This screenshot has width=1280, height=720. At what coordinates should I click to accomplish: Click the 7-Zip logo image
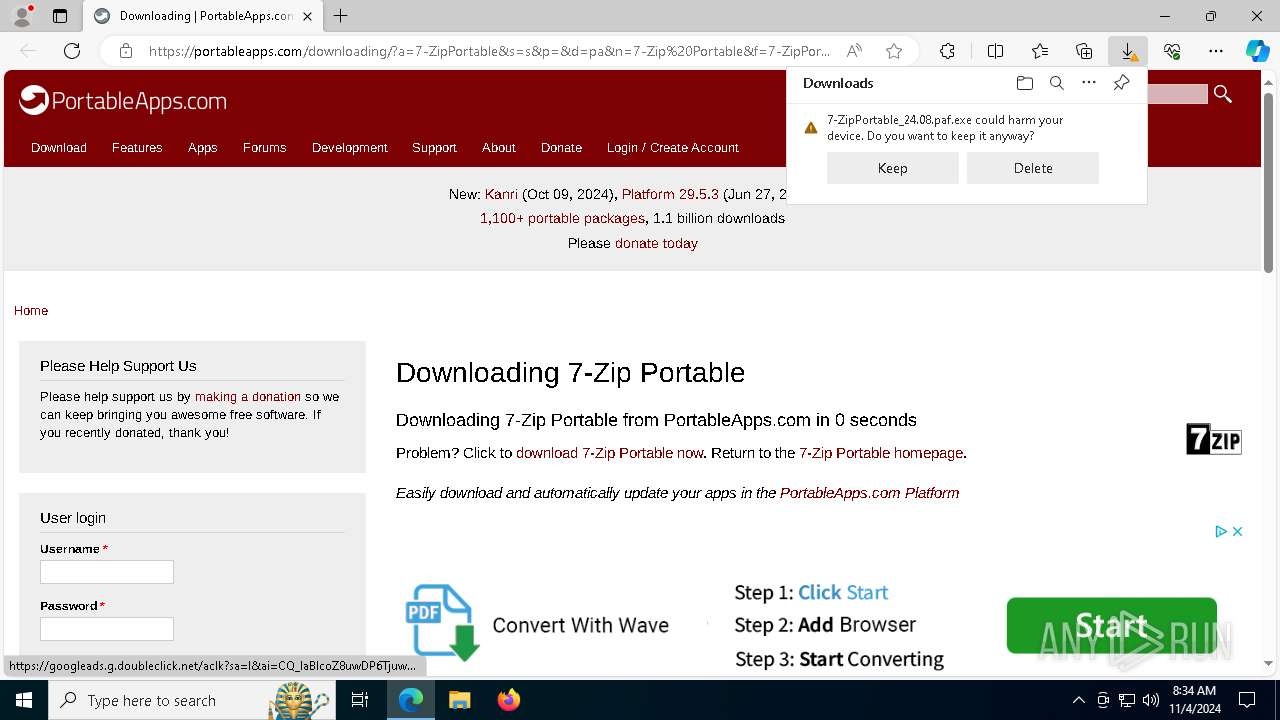(x=1213, y=439)
